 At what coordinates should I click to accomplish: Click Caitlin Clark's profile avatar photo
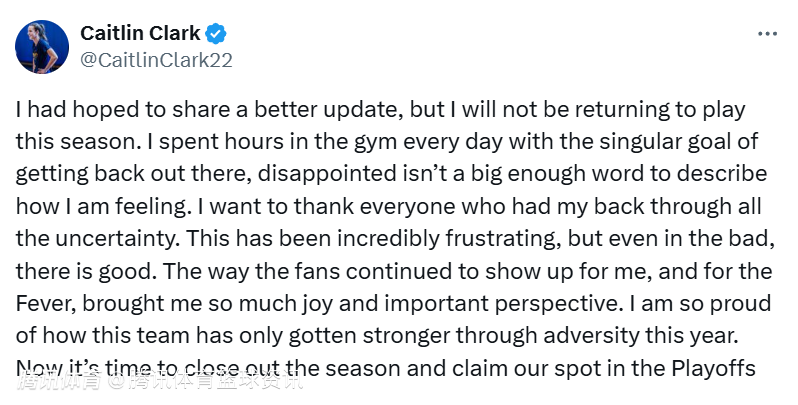coord(41,46)
